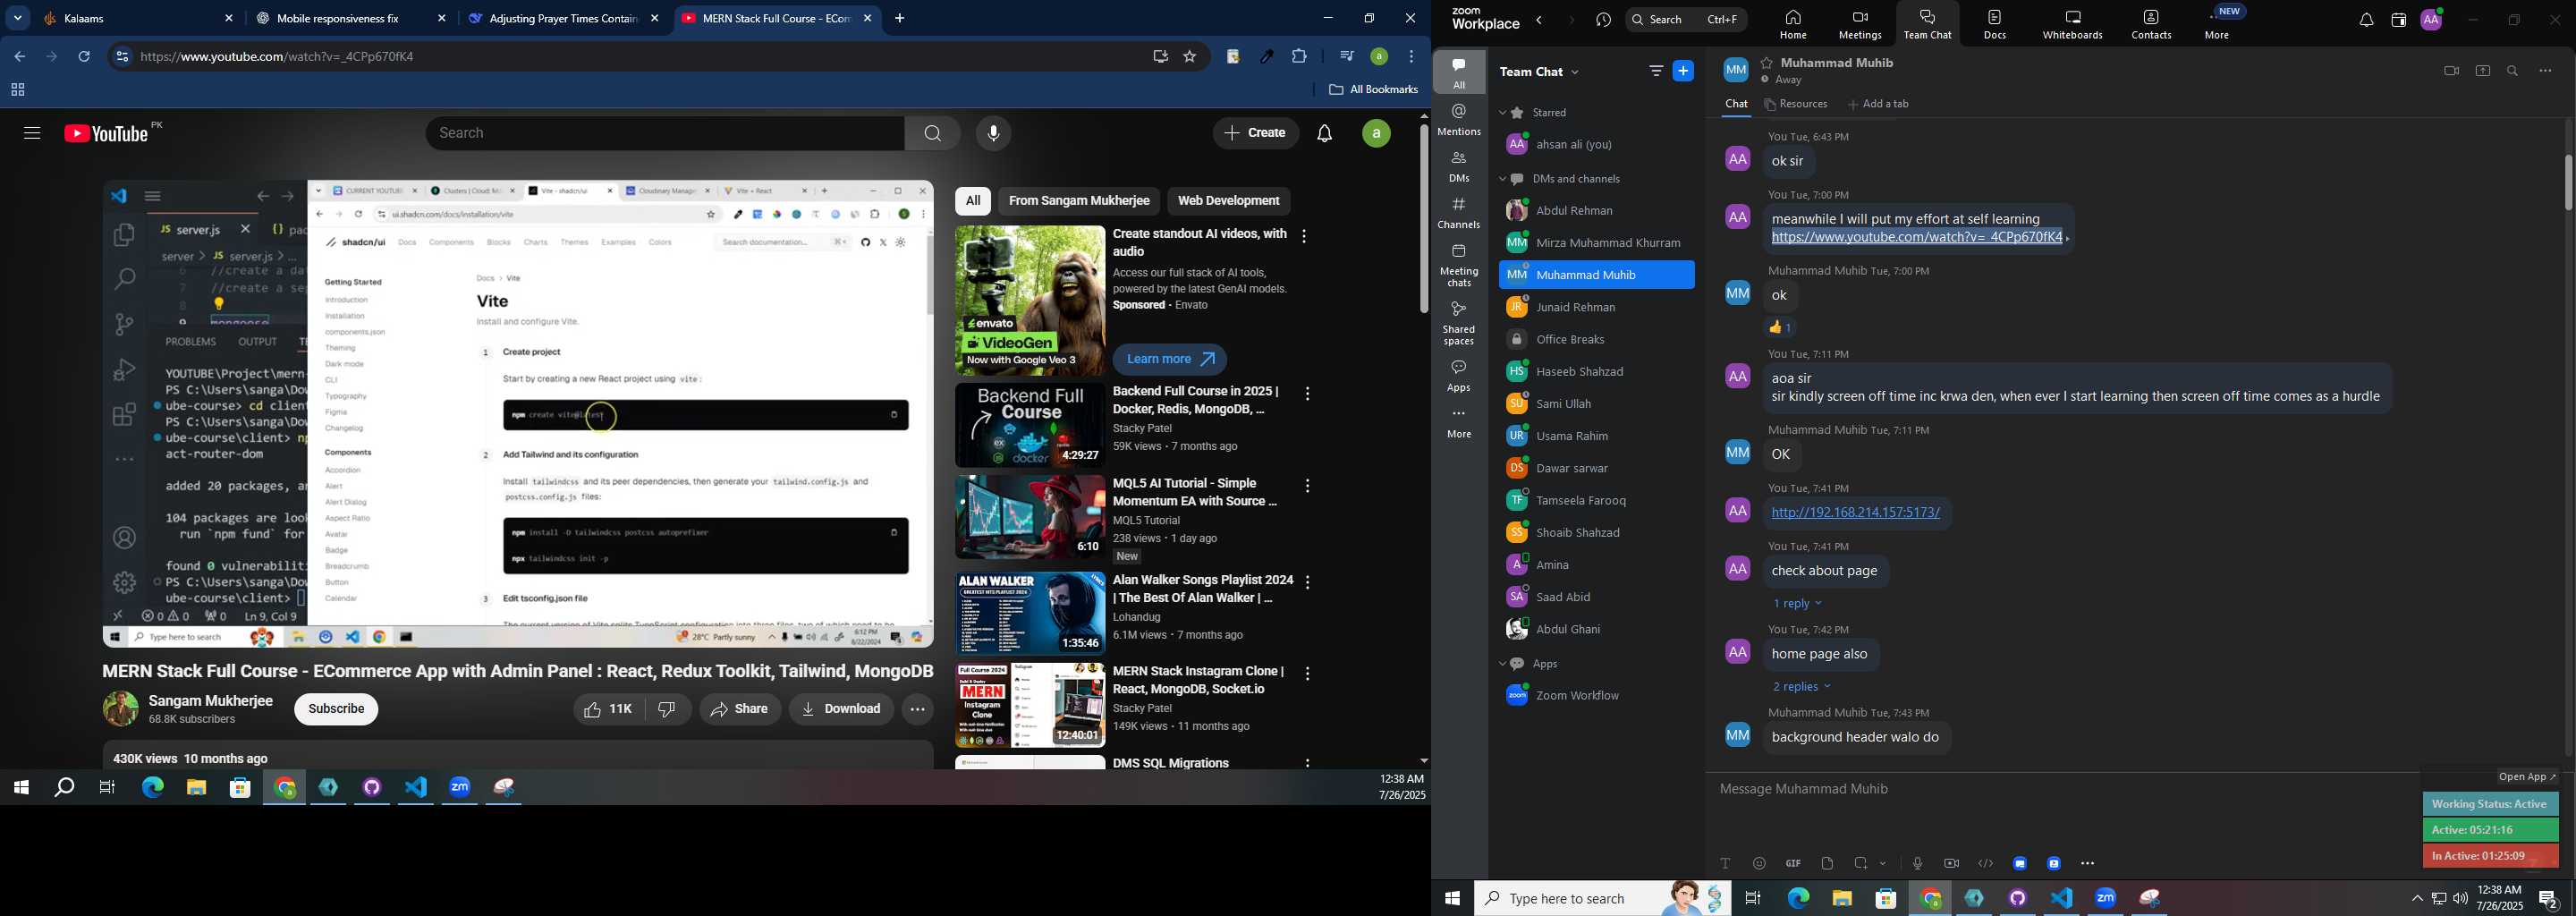This screenshot has width=2576, height=916.
Task: Open Zoom history clock icon
Action: (x=1603, y=20)
